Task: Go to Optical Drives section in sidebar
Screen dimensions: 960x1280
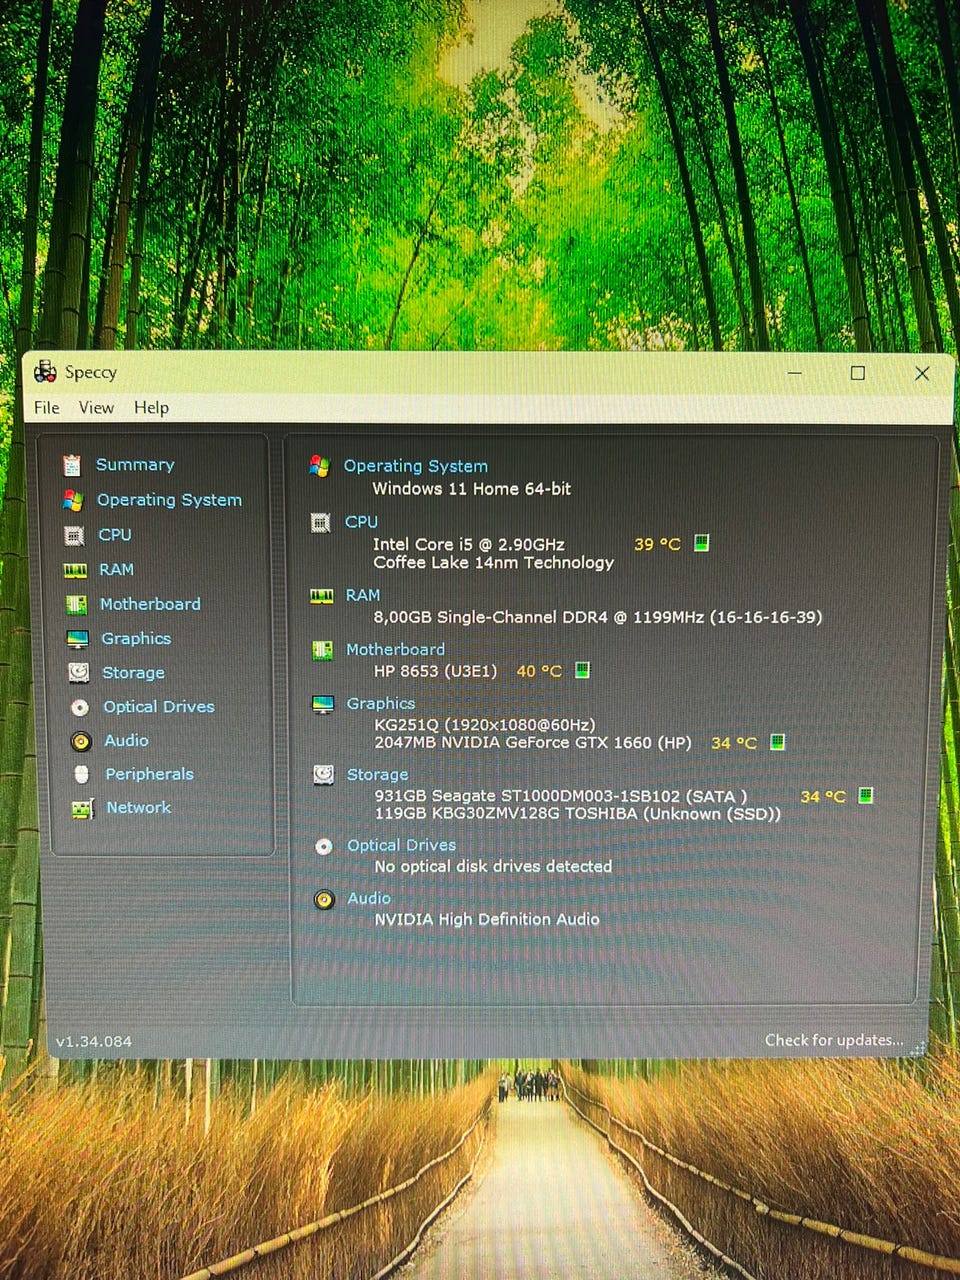Action: (159, 707)
